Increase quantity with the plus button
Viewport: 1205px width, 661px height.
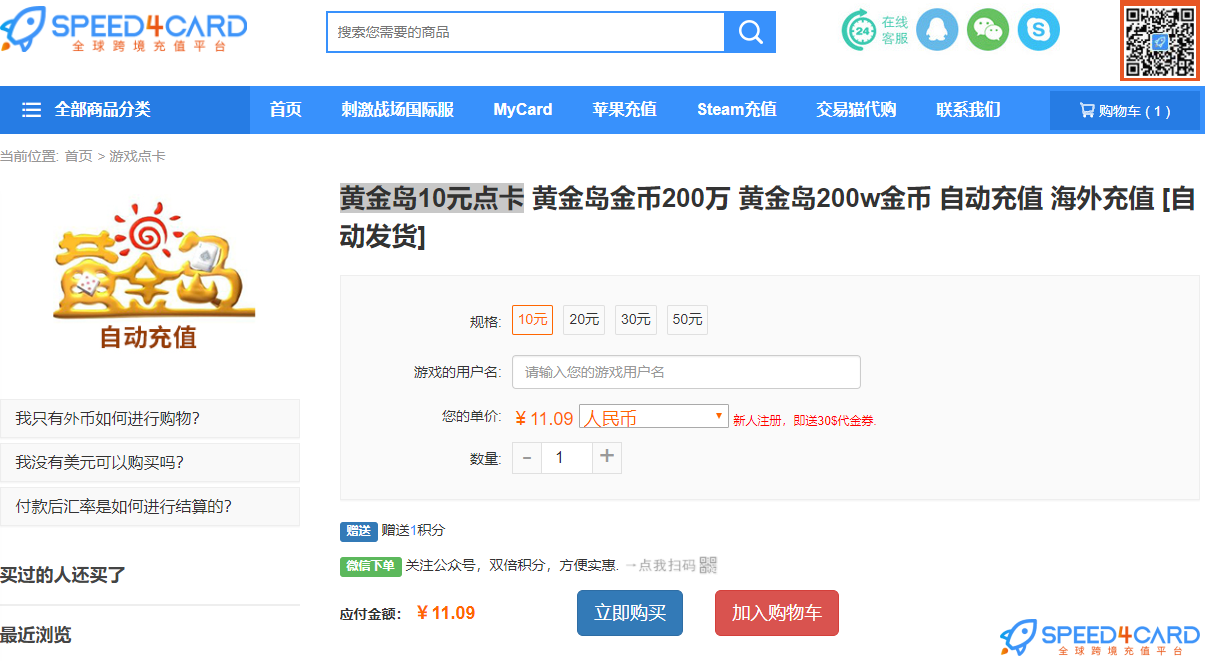tap(606, 458)
